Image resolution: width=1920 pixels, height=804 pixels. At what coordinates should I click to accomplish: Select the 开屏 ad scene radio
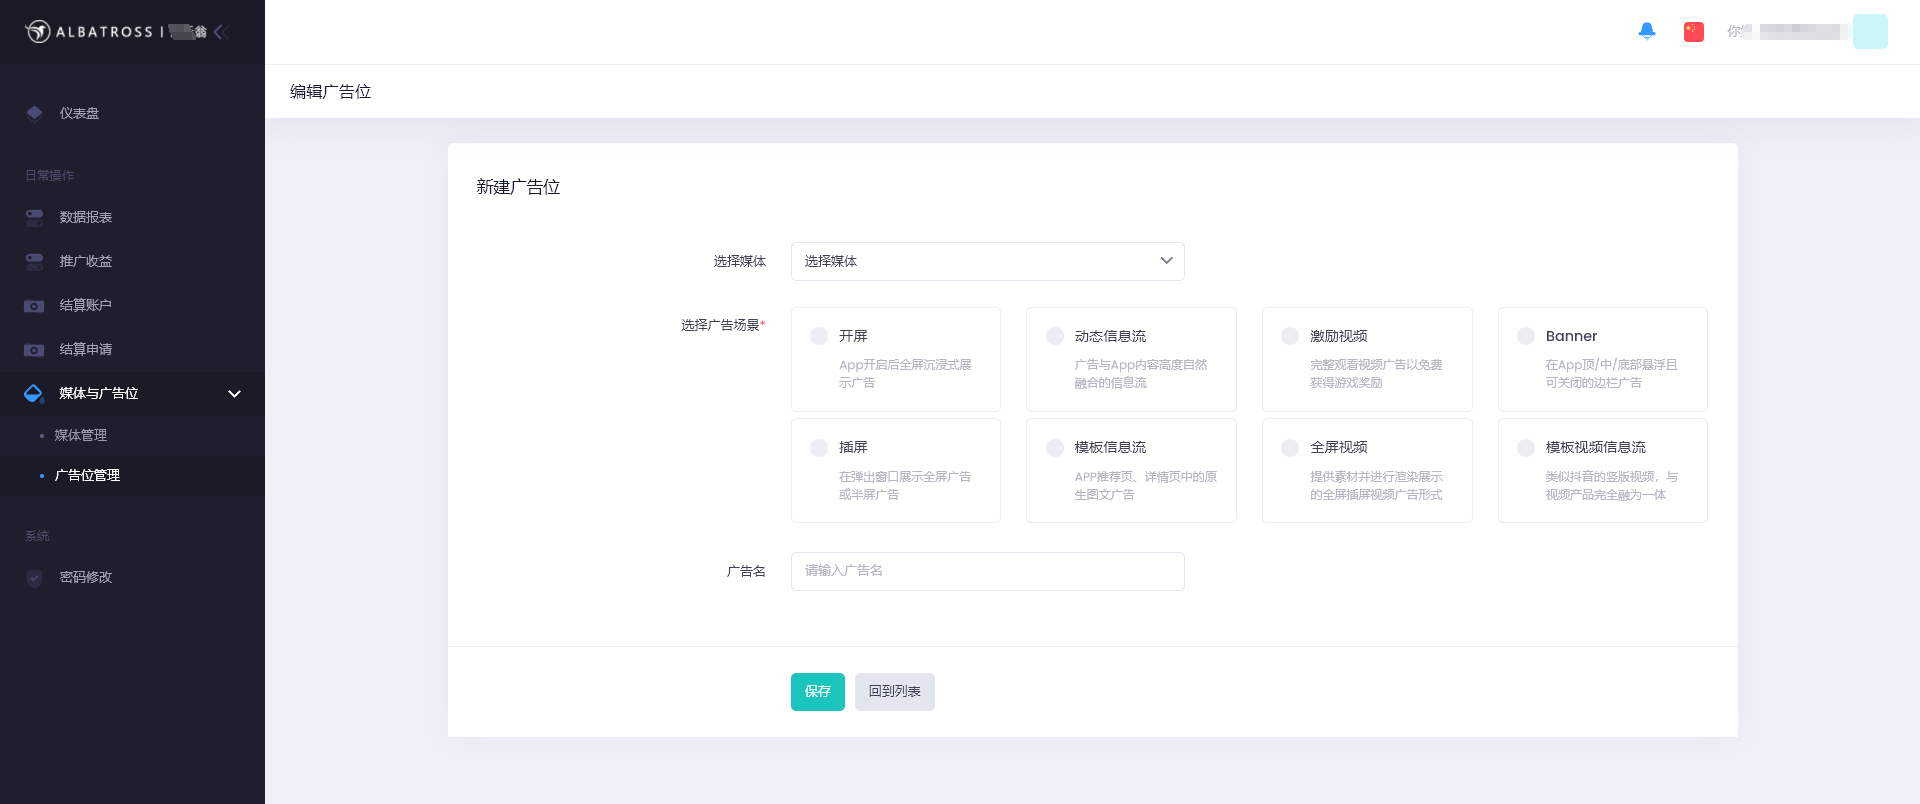coord(819,336)
